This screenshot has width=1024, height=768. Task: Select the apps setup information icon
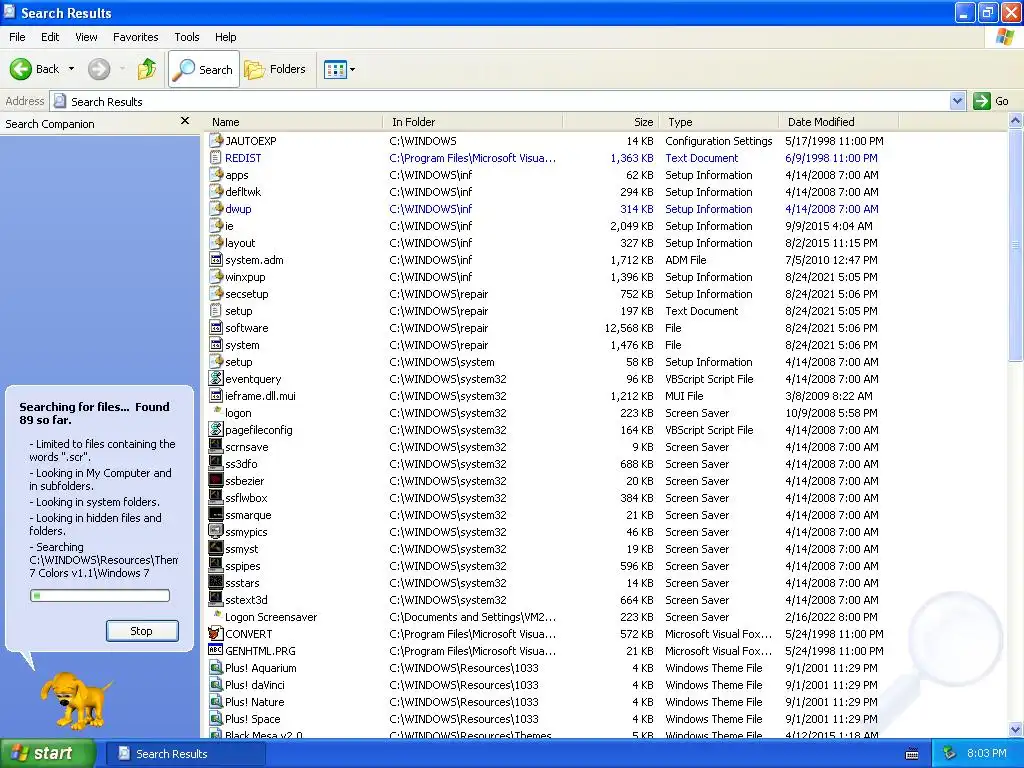point(216,174)
